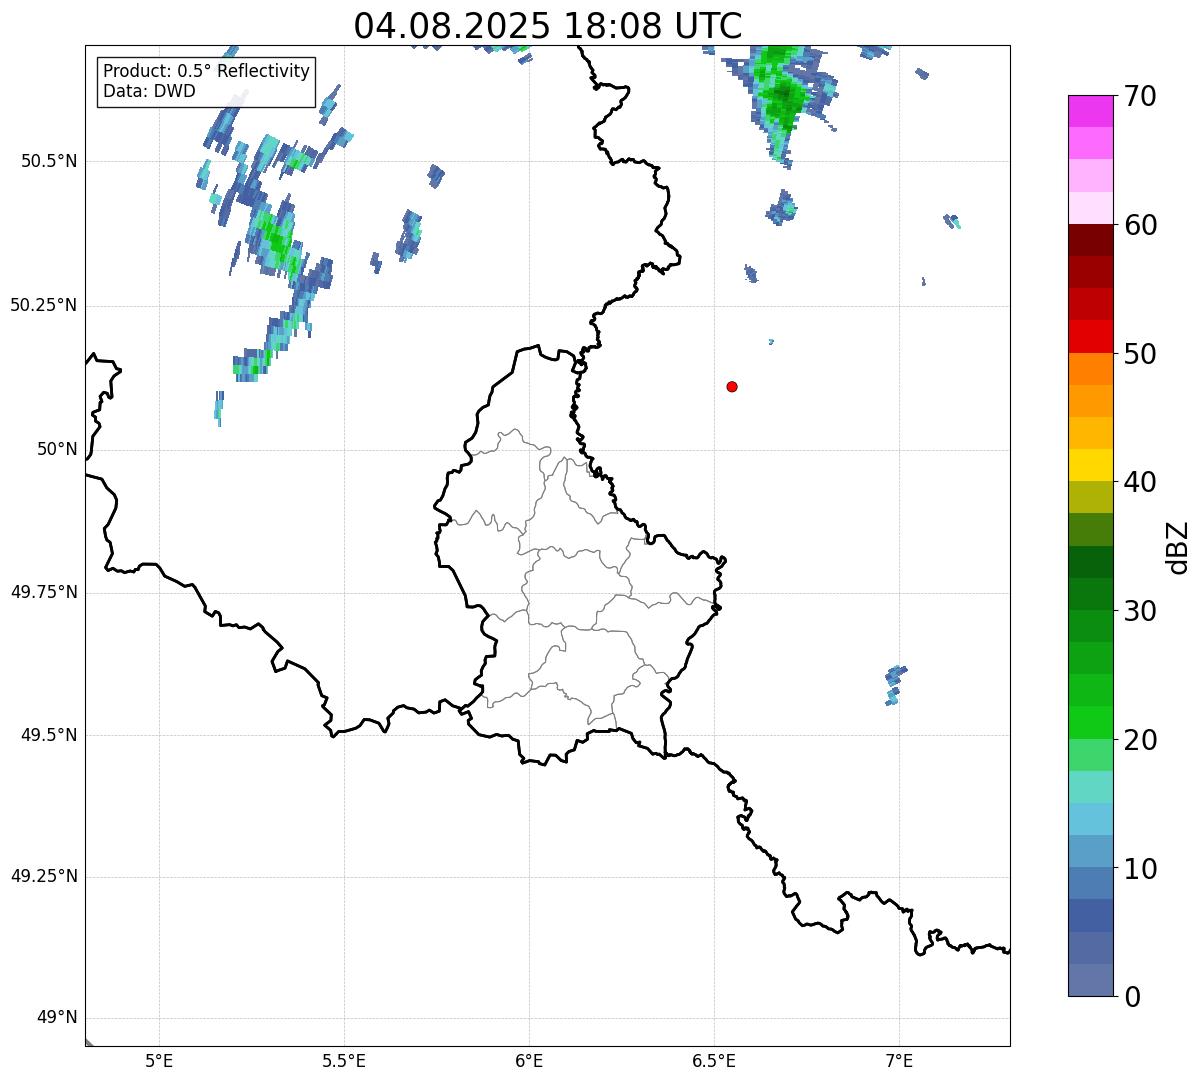Screen dimensions: 1202x1081
Task: Click the title '04.08.2025 18:08 UTC'
Action: (x=548, y=25)
